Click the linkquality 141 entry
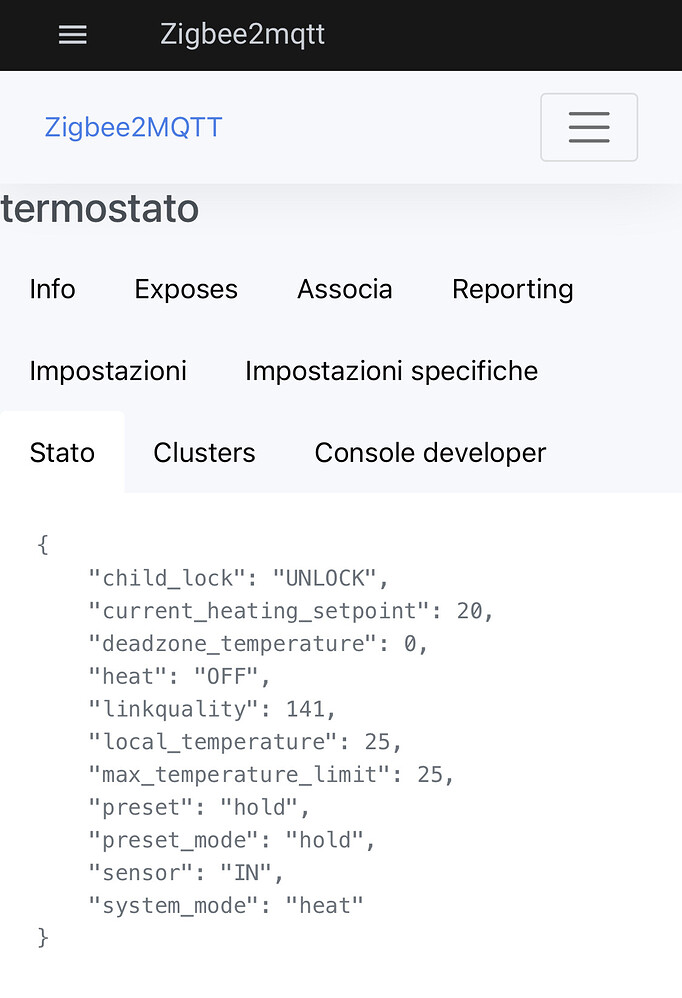The height and width of the screenshot is (998, 682). (211, 709)
